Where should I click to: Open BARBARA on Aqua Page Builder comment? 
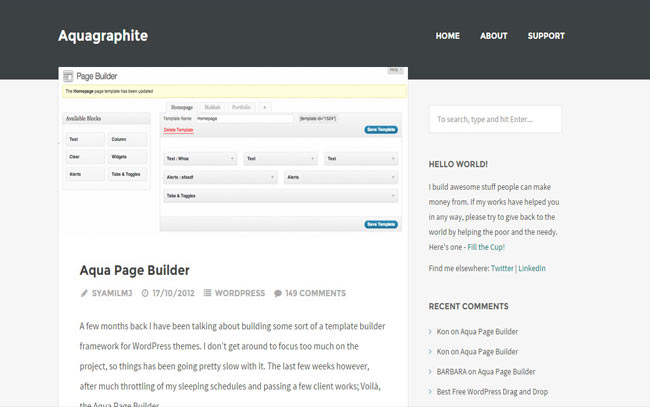click(486, 372)
